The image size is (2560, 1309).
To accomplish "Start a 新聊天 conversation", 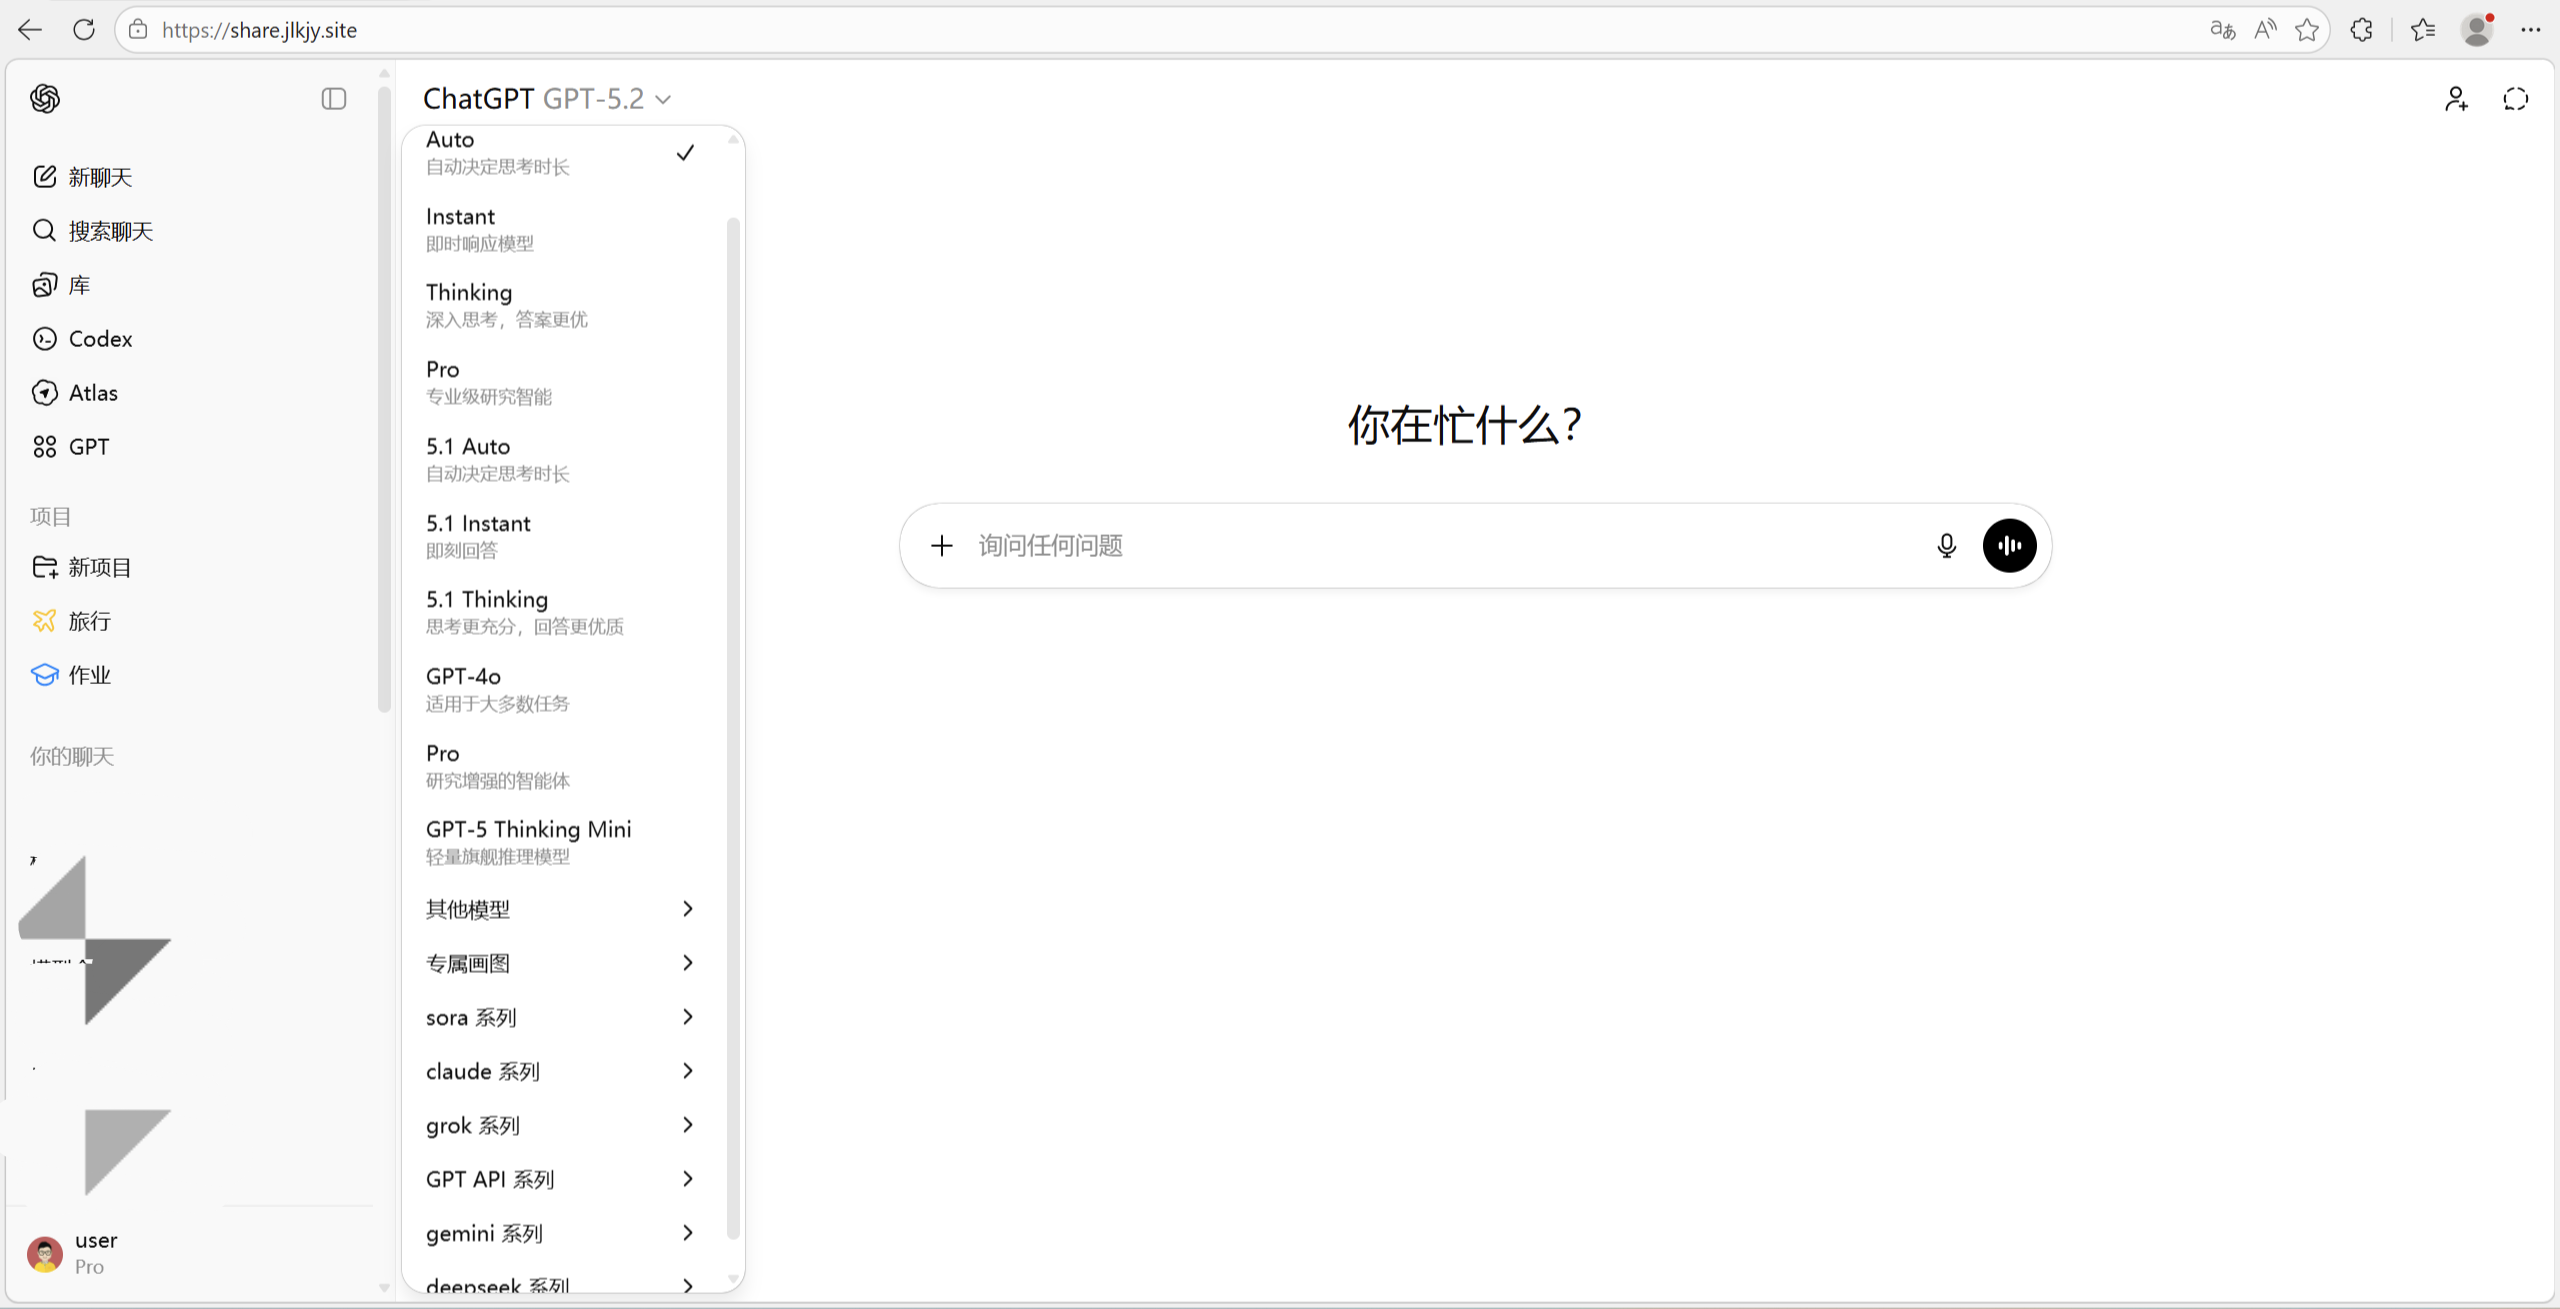I will click(x=99, y=176).
